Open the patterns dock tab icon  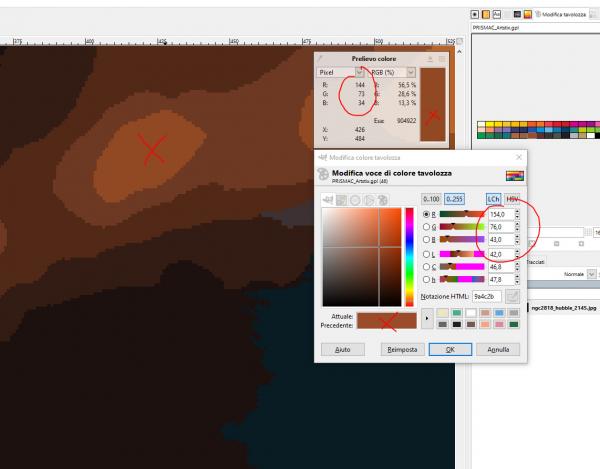tap(486, 15)
